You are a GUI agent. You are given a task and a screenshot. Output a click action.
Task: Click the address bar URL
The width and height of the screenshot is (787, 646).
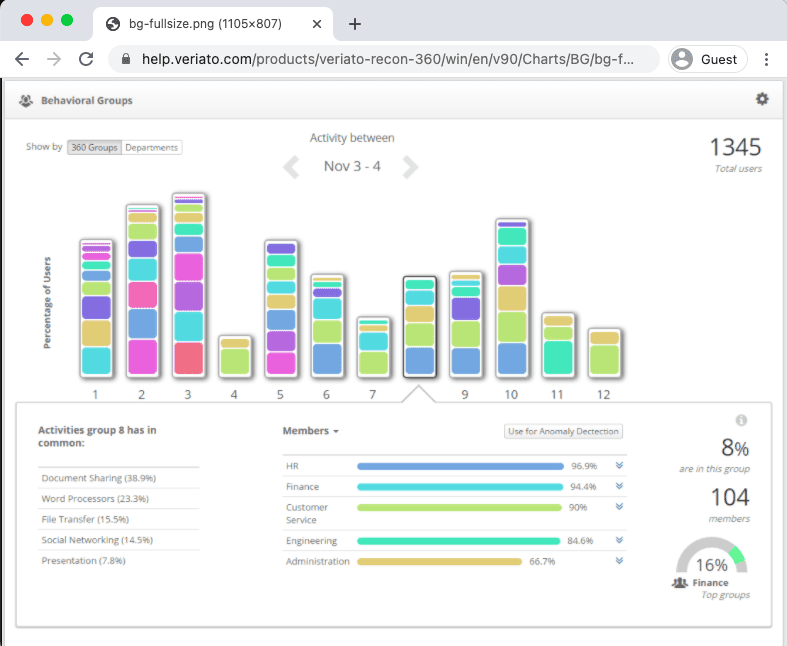pyautogui.click(x=387, y=59)
